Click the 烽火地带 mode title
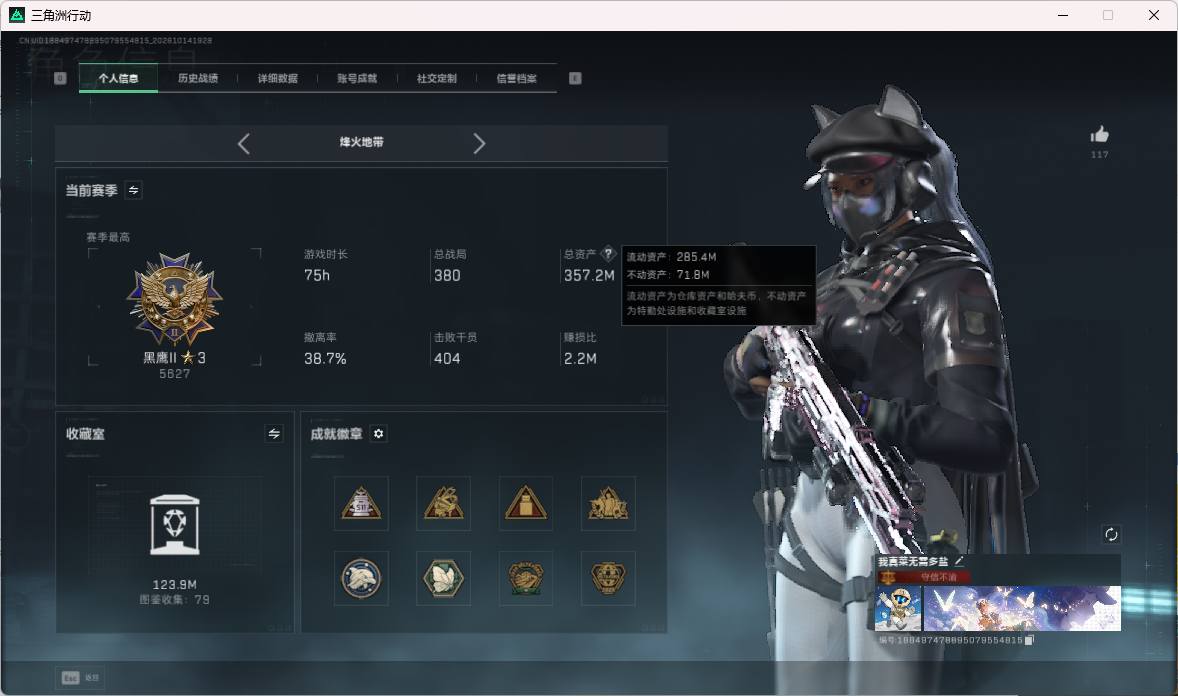Screen dimensions: 1178x696 361,142
